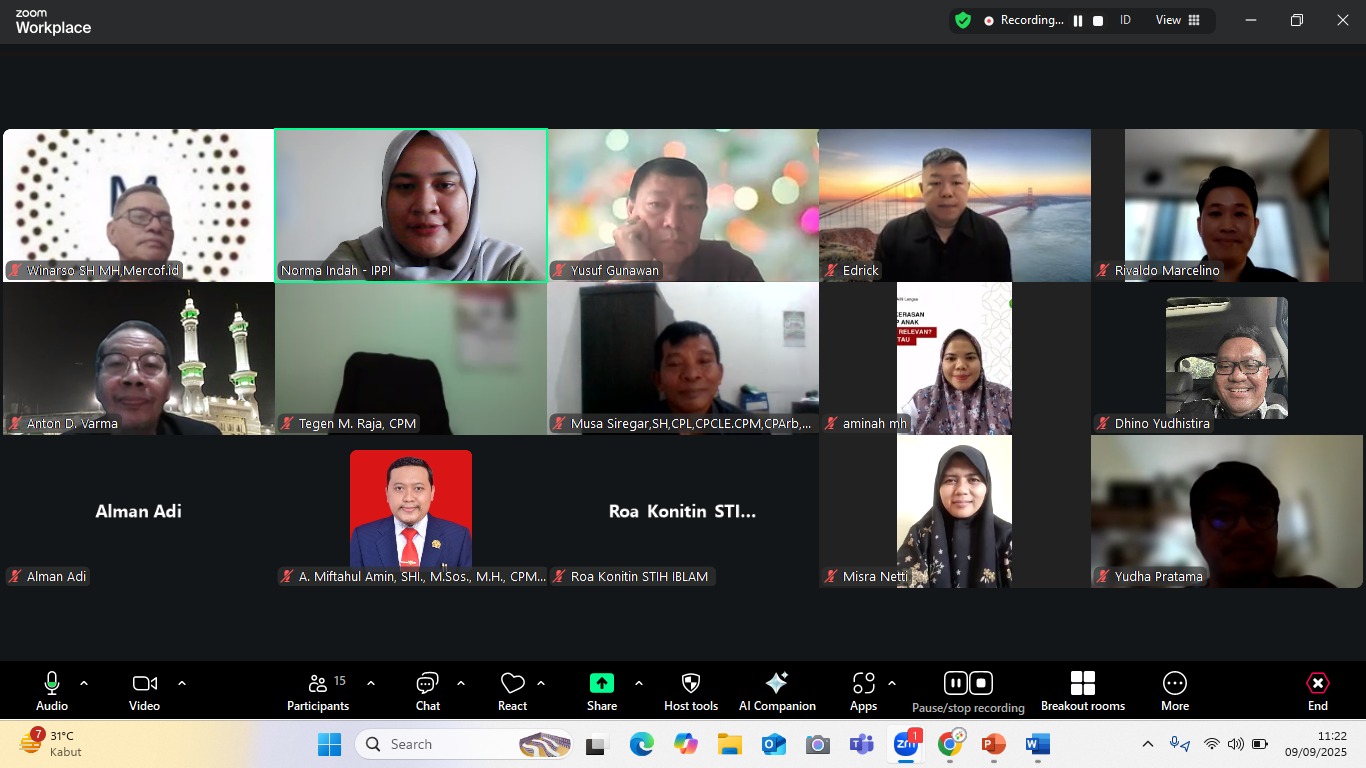Expand the Share options arrow
The height and width of the screenshot is (768, 1366).
(639, 683)
